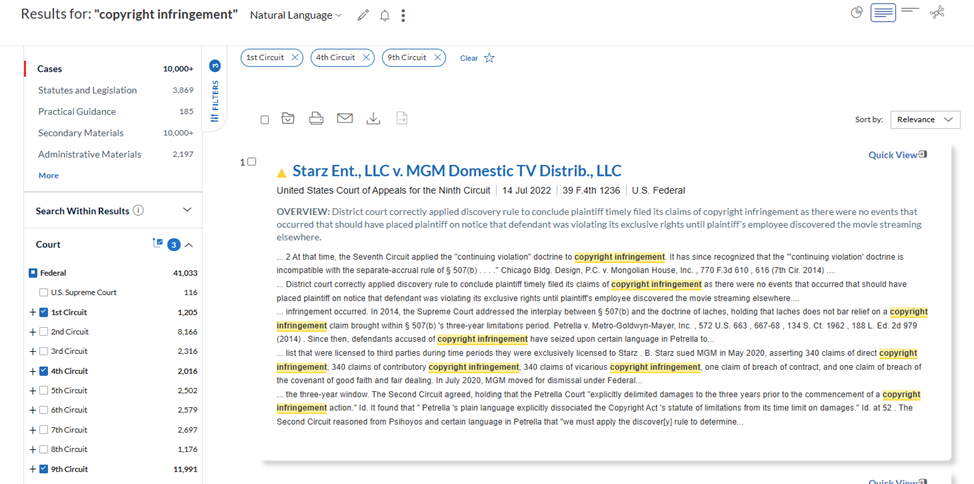Click the bell icon to create alert
The width and height of the screenshot is (974, 484).
coord(384,16)
